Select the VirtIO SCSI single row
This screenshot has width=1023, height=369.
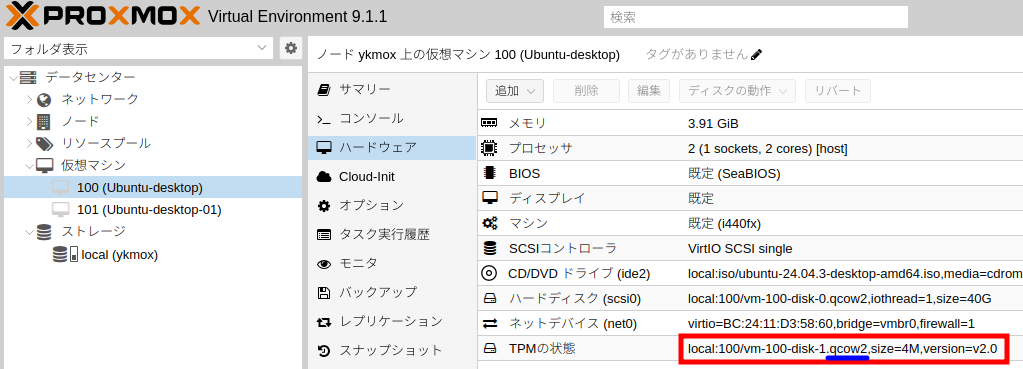click(750, 248)
